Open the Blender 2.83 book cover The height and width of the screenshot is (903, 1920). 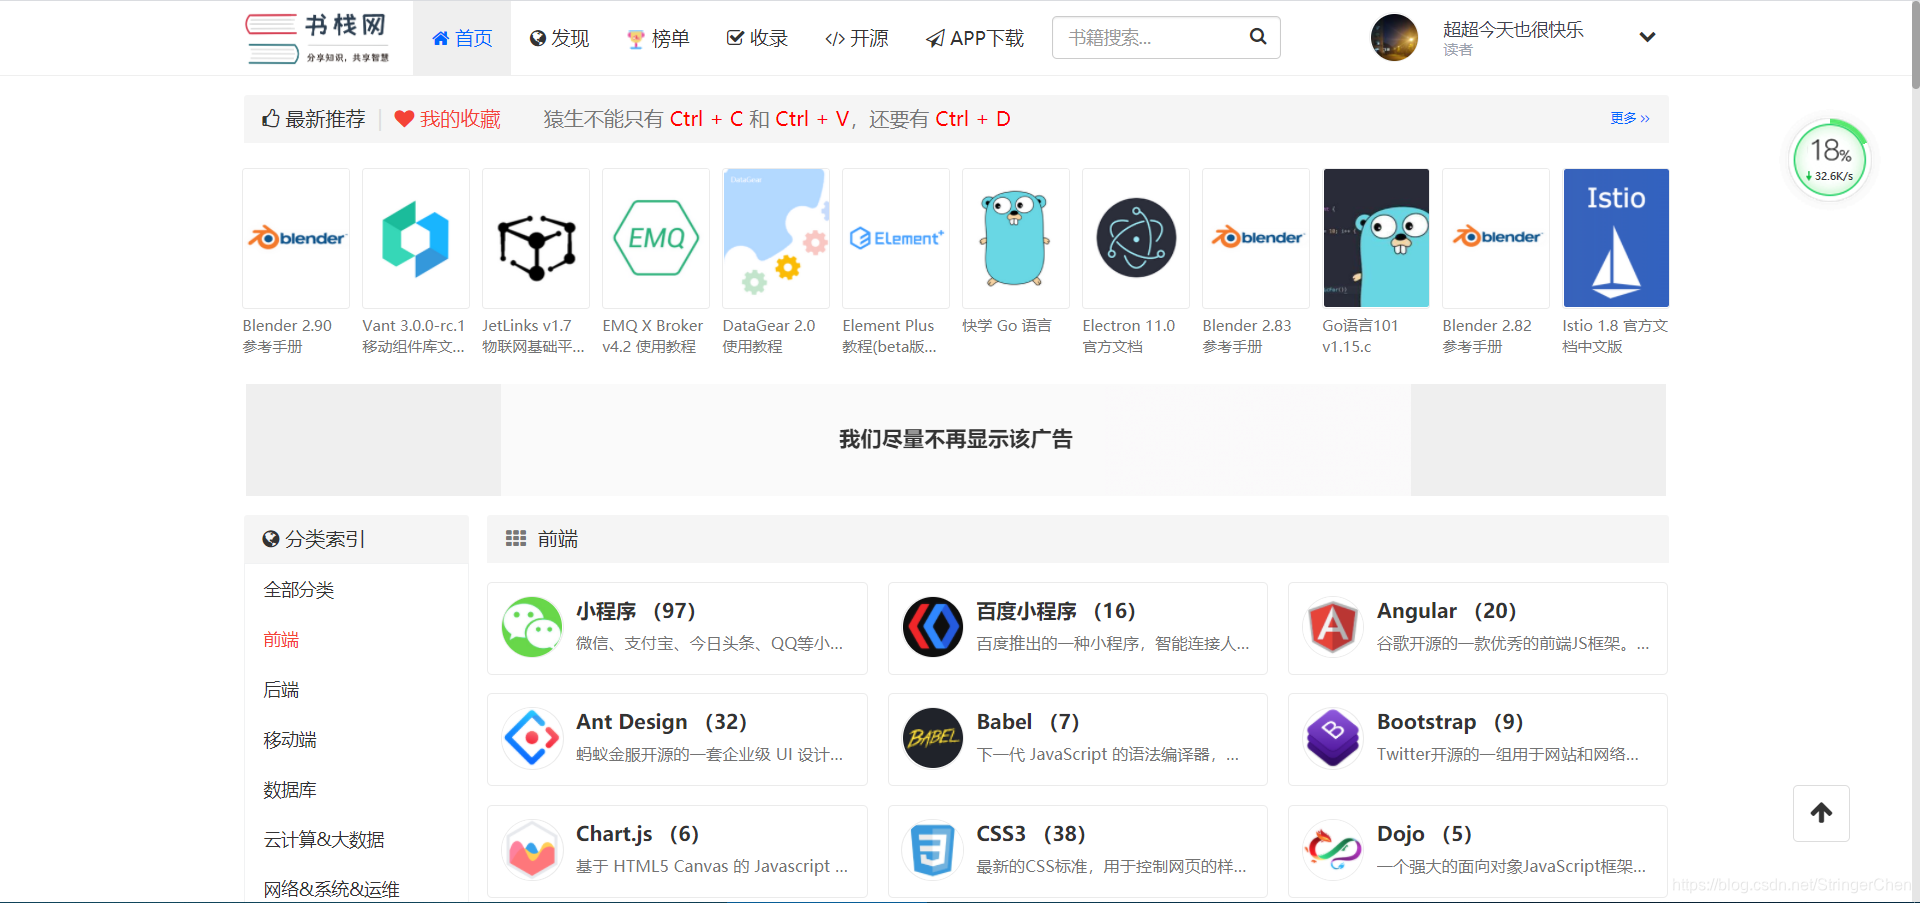[x=1256, y=238]
